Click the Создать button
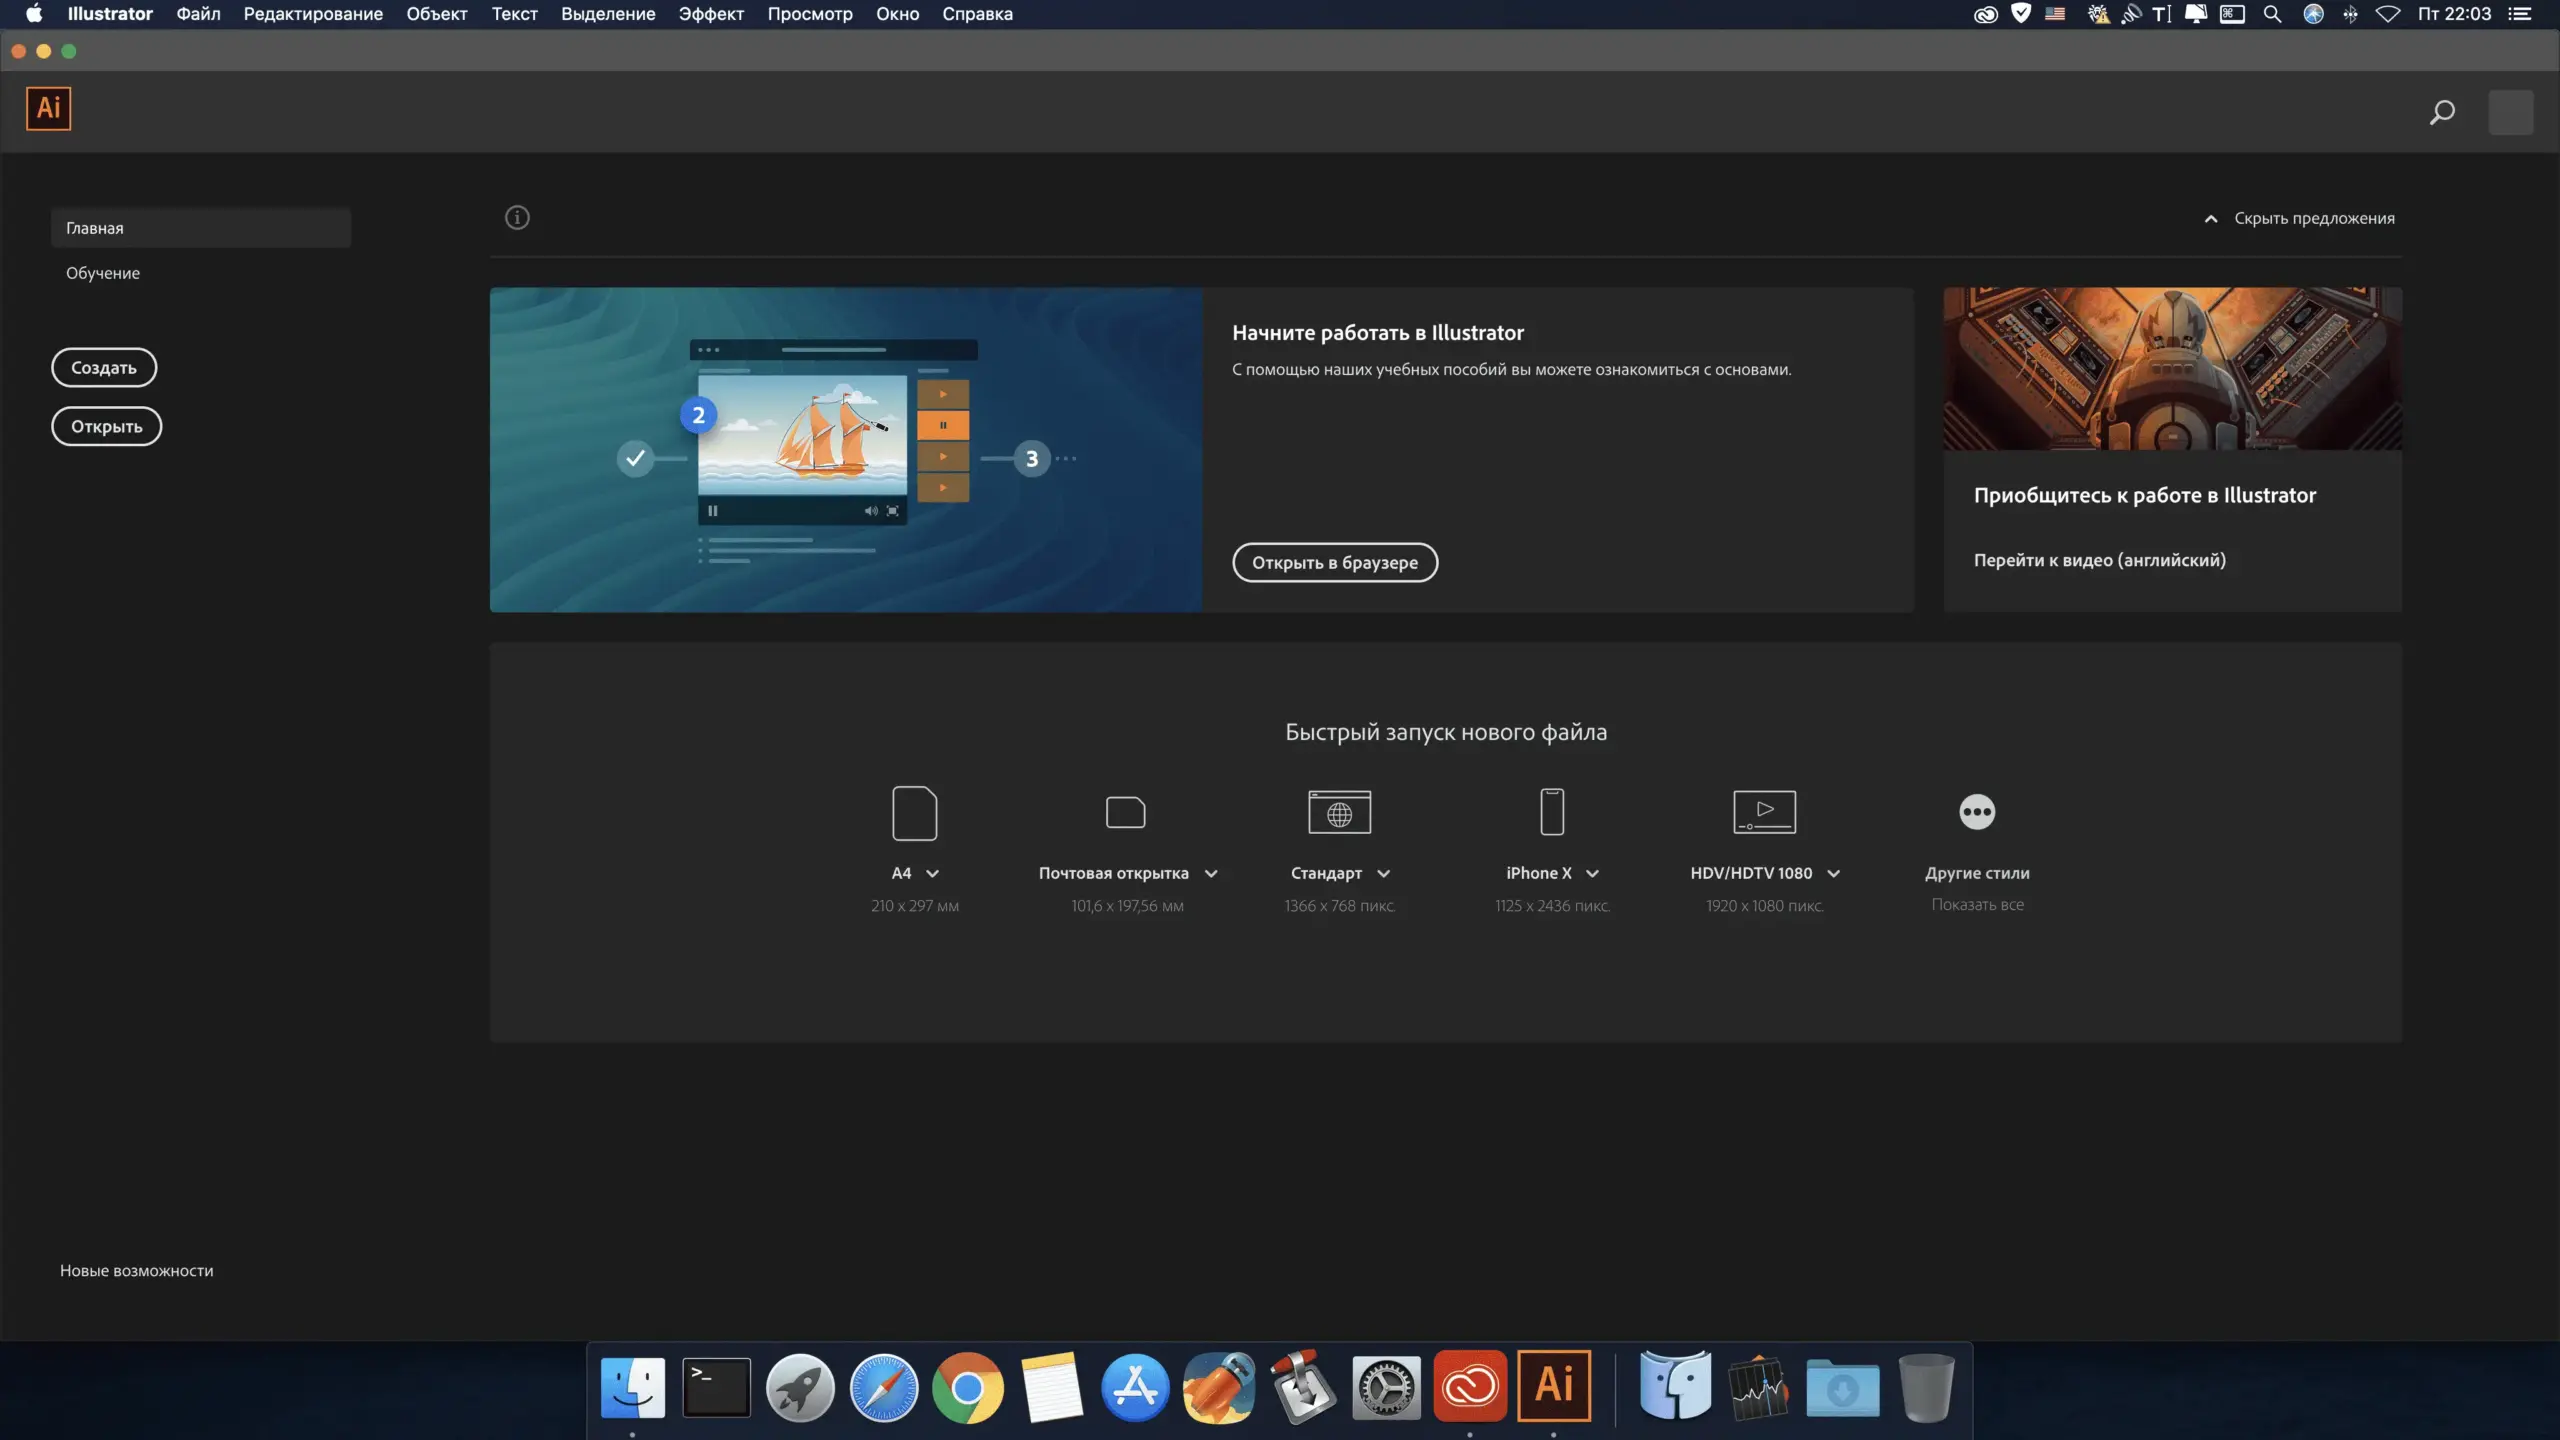Viewport: 2560px width, 1440px height. (104, 367)
